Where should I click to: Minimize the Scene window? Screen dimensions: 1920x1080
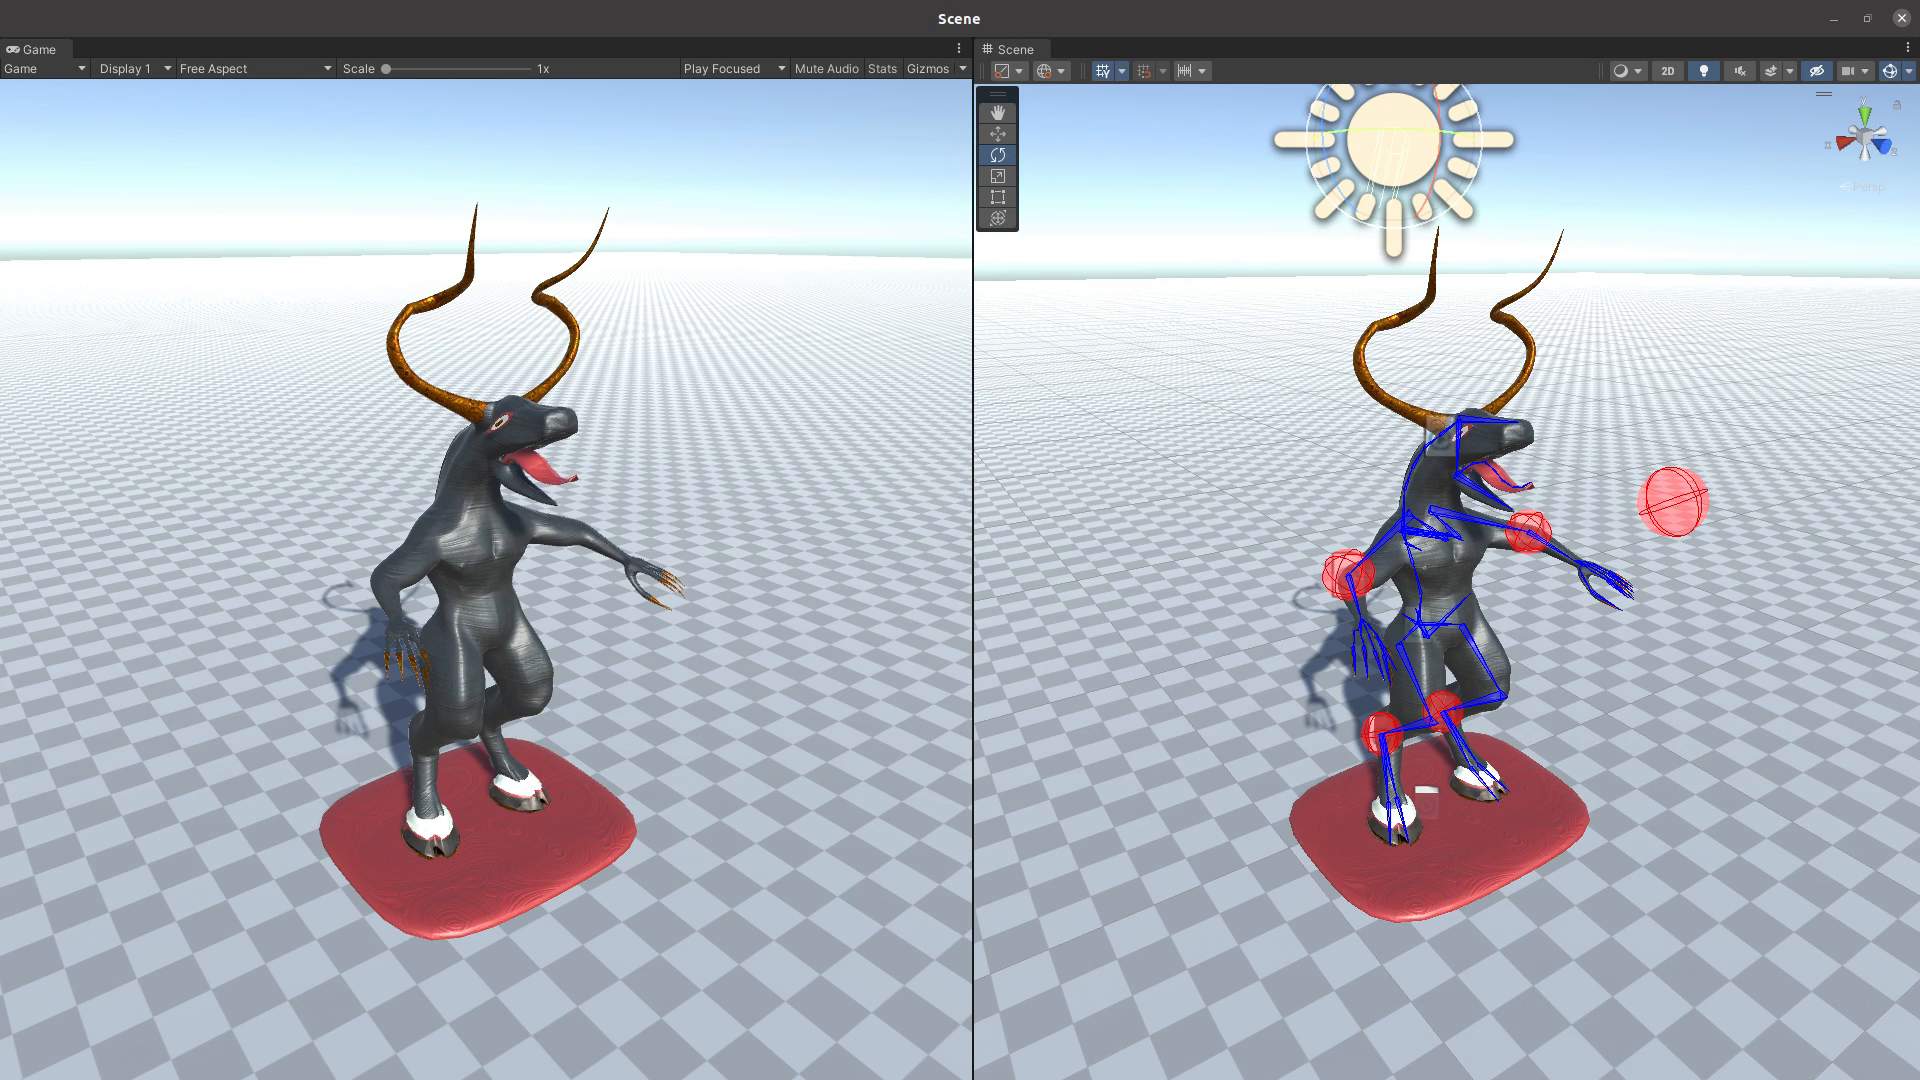(1833, 18)
